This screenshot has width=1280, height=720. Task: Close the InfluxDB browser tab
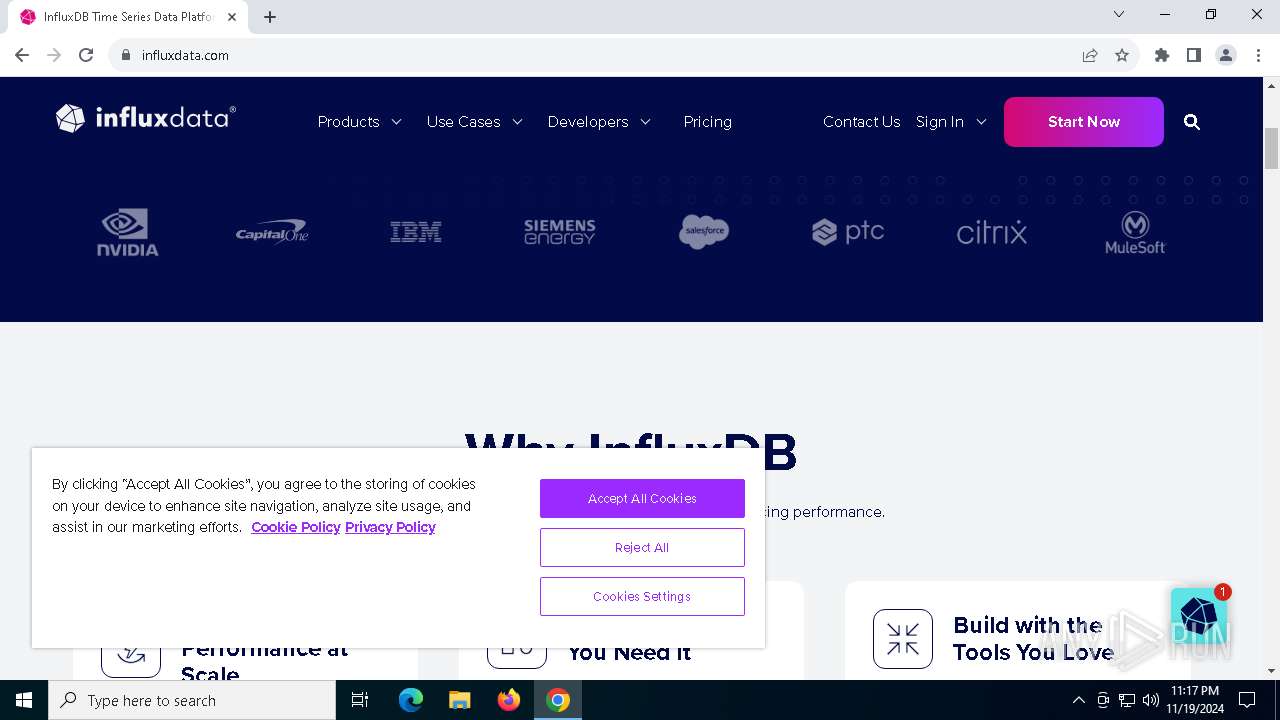click(233, 17)
